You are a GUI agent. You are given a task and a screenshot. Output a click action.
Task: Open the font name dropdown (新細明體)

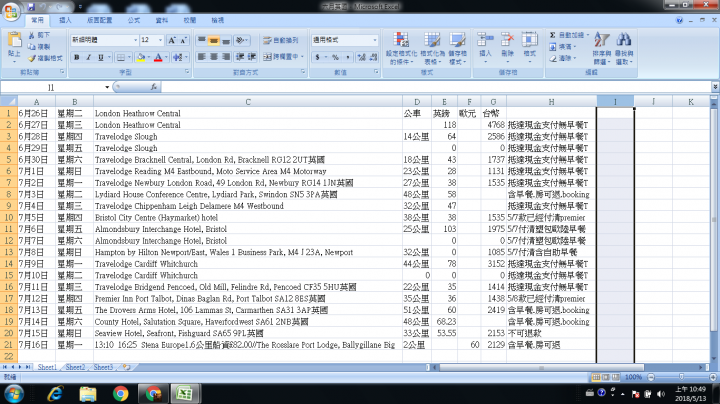coord(135,40)
